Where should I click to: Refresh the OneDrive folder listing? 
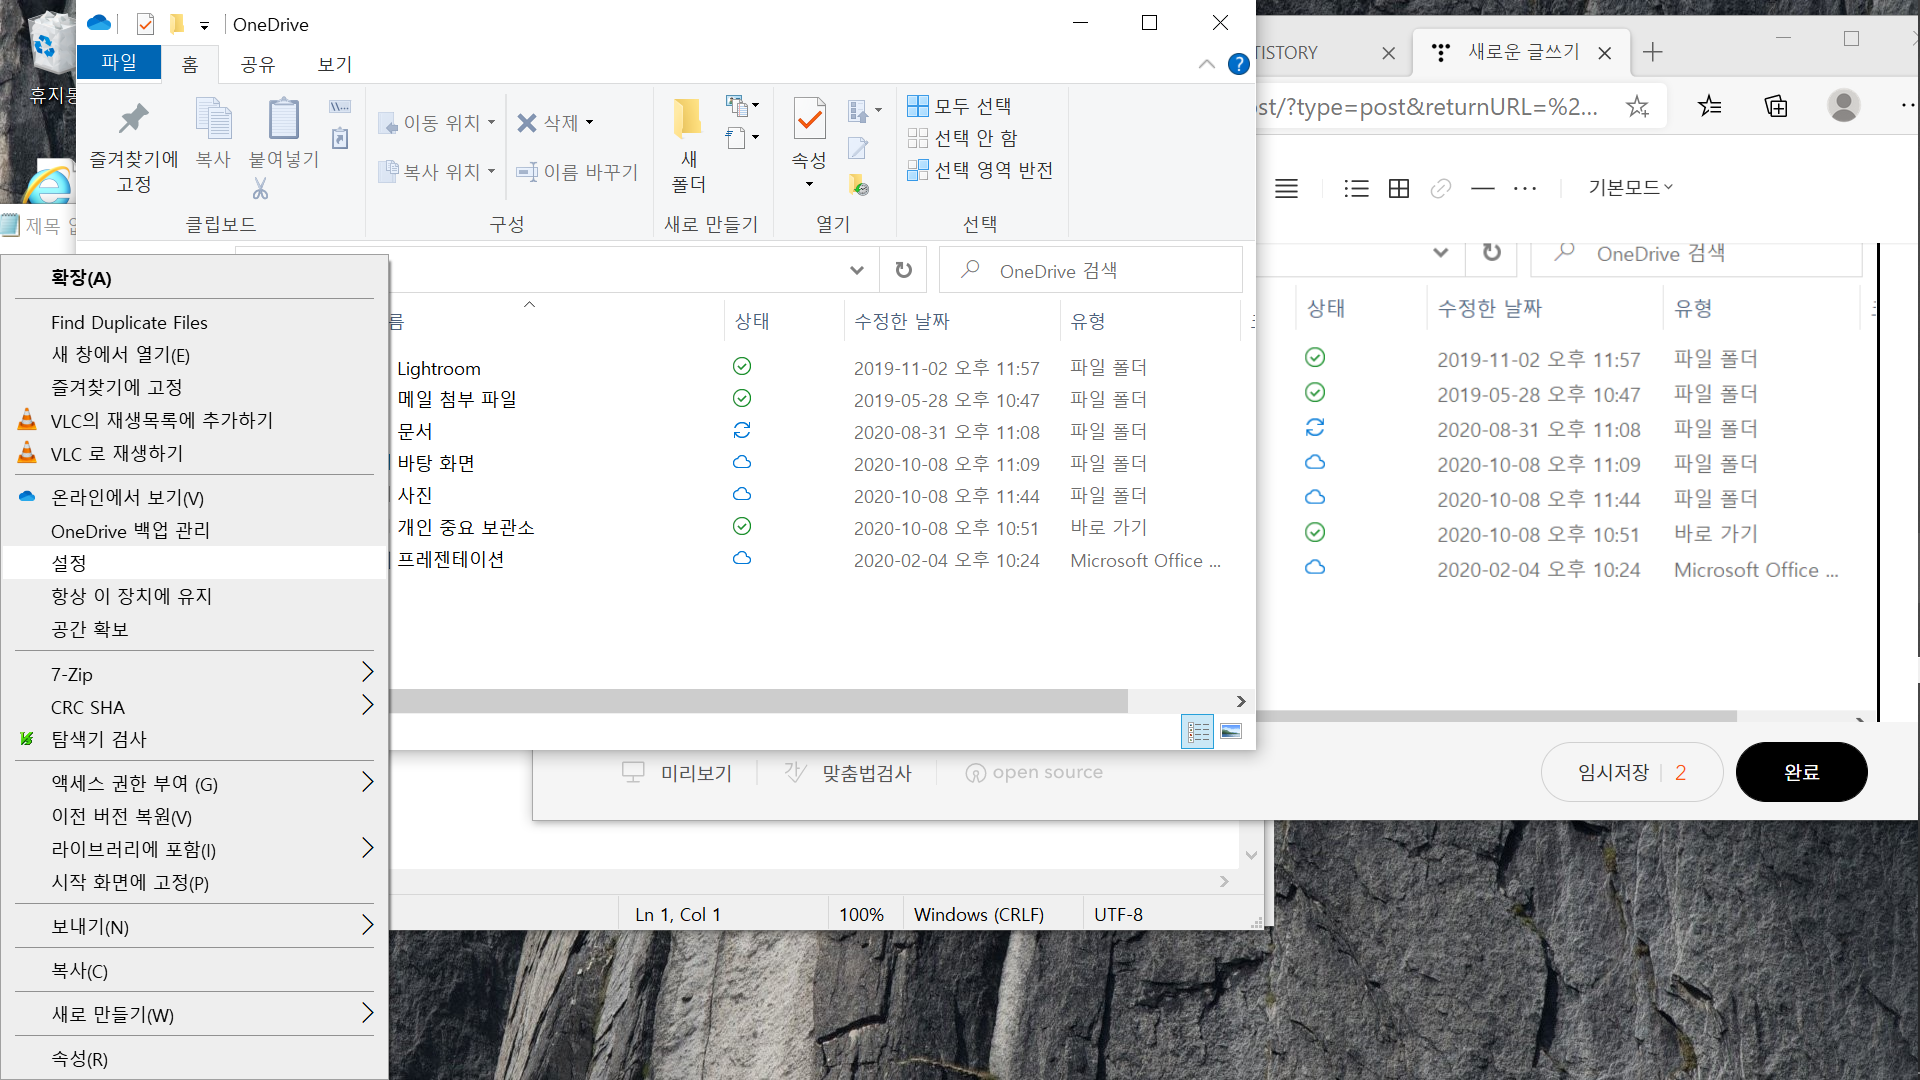[x=903, y=270]
